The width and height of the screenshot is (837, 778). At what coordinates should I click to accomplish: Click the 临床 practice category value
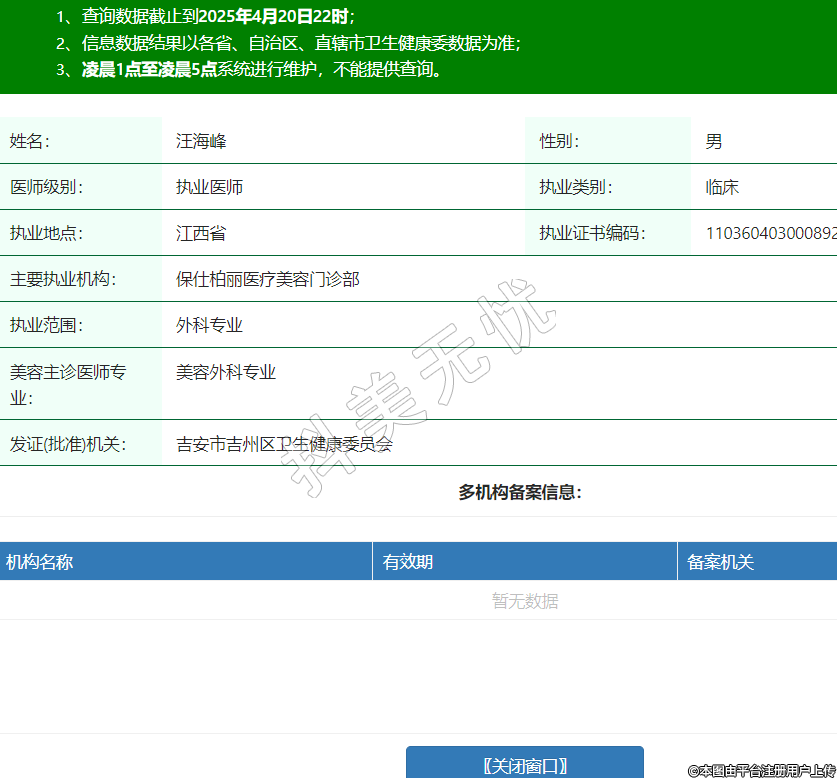pyautogui.click(x=722, y=187)
